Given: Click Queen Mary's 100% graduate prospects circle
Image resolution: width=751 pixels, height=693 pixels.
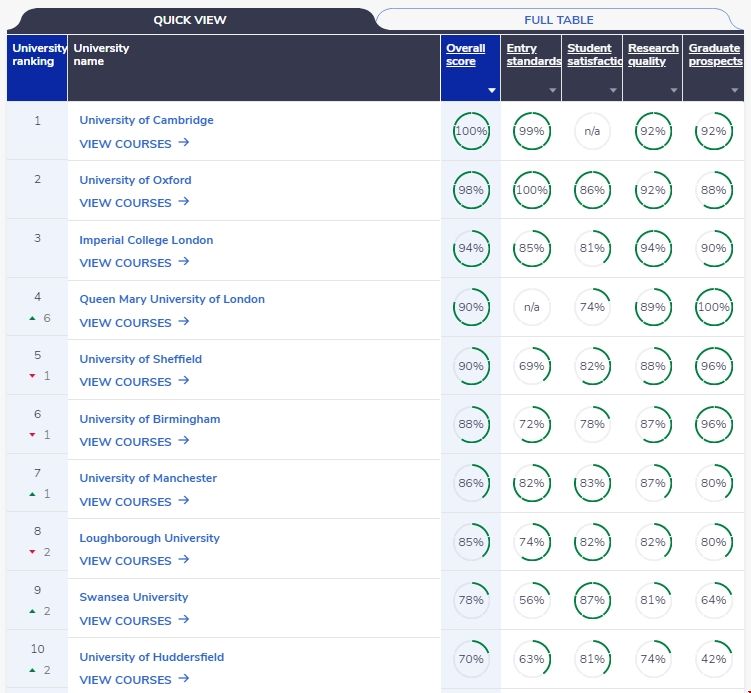Looking at the screenshot, I should coord(713,308).
